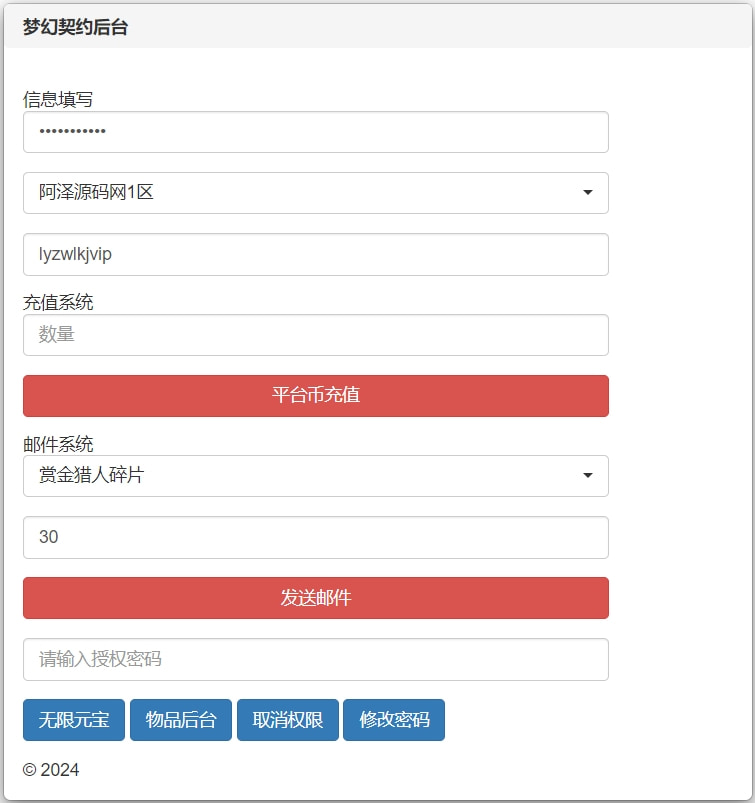The width and height of the screenshot is (755, 803).
Task: Expand the 赏金猎人碎片 item dropdown
Action: pyautogui.click(x=315, y=476)
